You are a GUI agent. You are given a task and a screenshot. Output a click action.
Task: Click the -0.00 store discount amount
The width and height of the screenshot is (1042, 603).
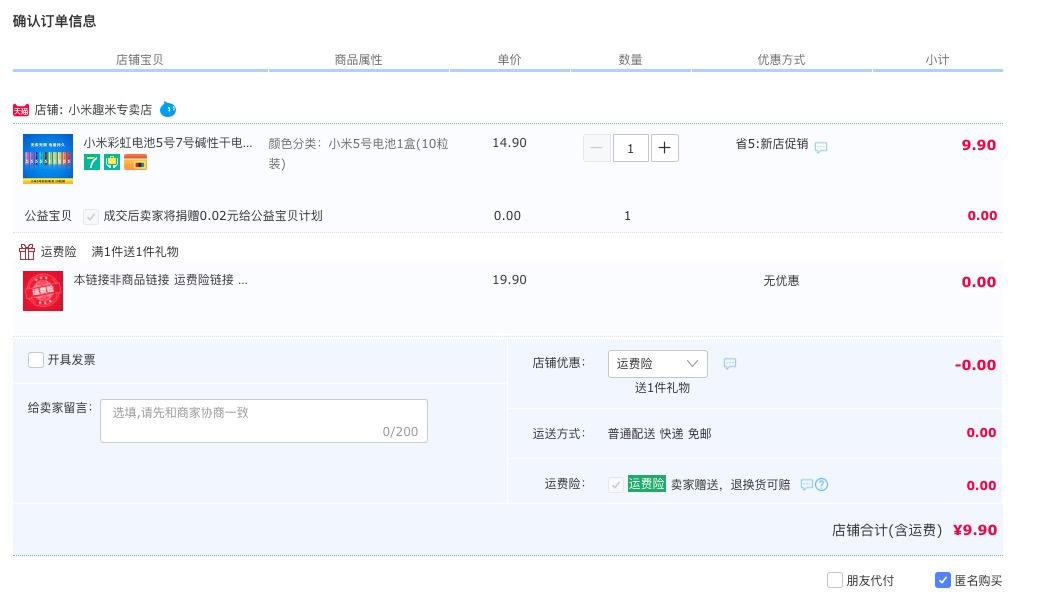point(976,365)
